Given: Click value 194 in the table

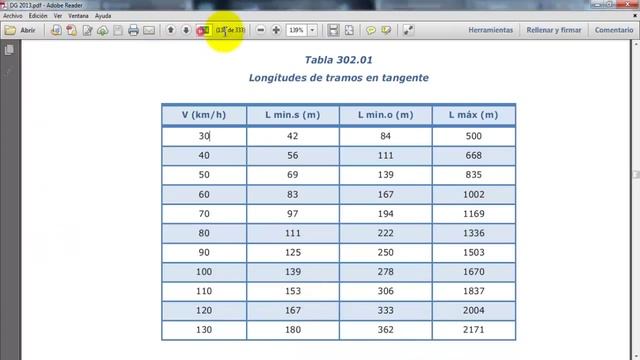Looking at the screenshot, I should pos(386,213).
